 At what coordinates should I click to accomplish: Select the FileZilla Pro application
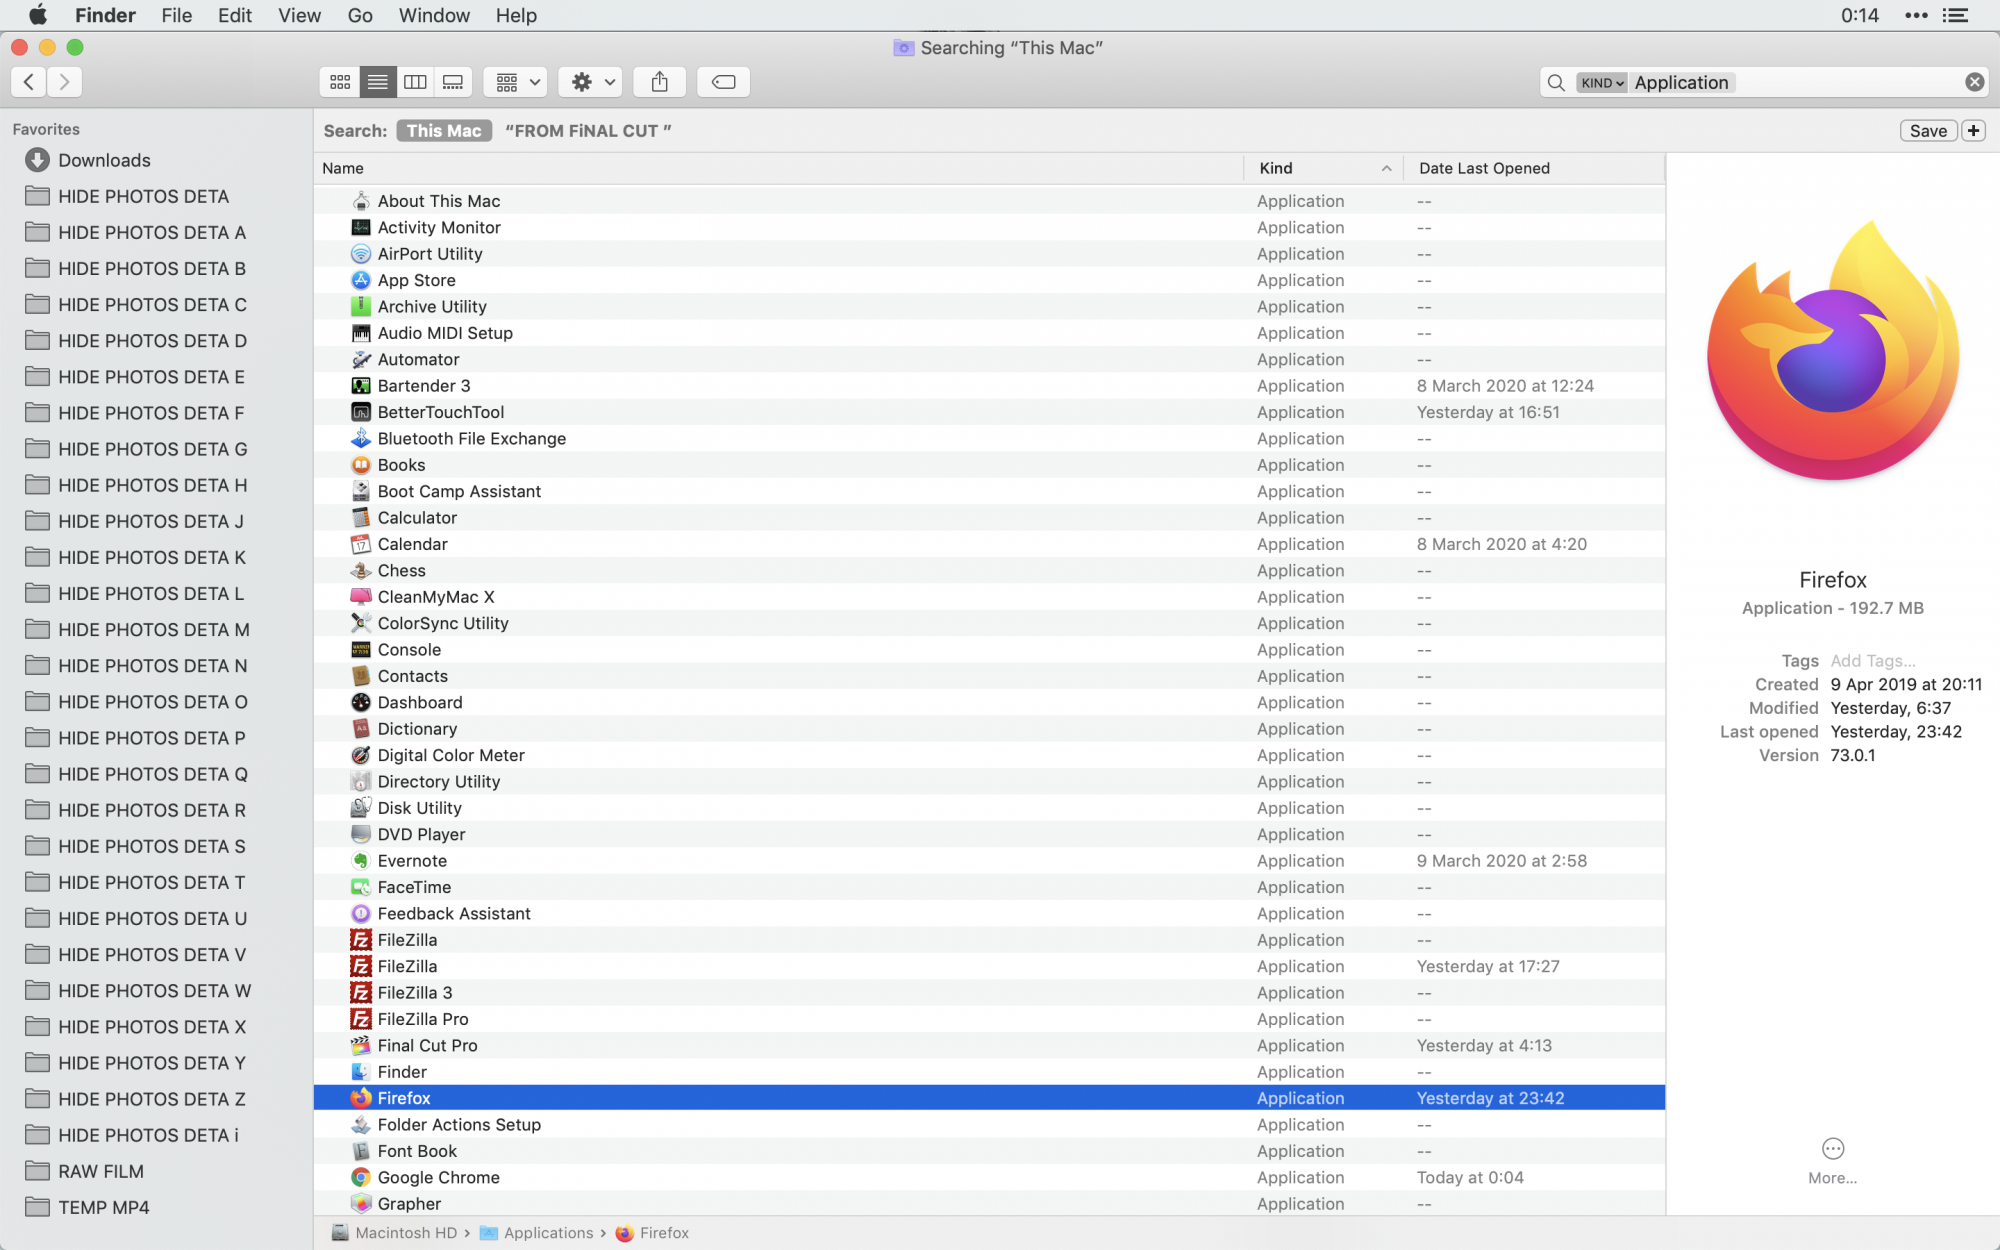point(989,1019)
